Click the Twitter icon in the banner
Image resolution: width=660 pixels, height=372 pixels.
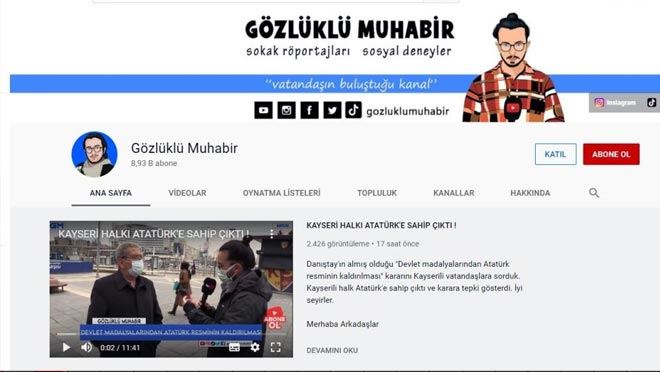click(332, 110)
